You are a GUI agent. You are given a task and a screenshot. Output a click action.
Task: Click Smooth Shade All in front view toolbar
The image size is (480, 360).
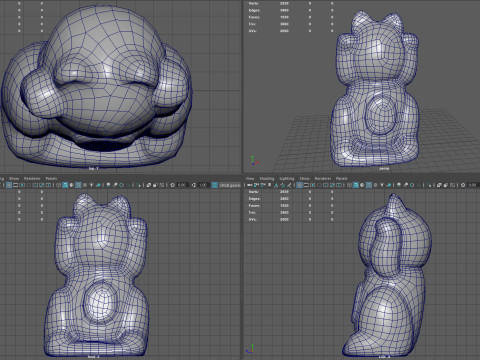point(65,185)
